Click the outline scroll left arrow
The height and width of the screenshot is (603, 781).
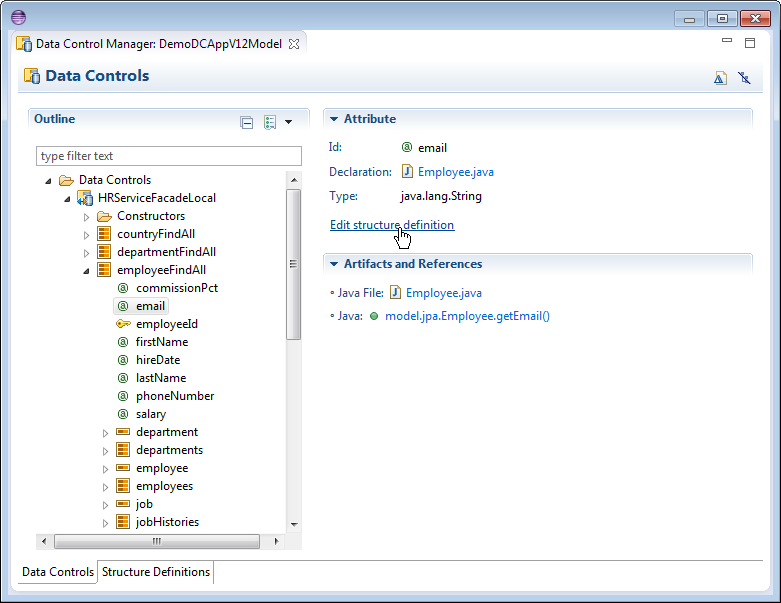44,541
